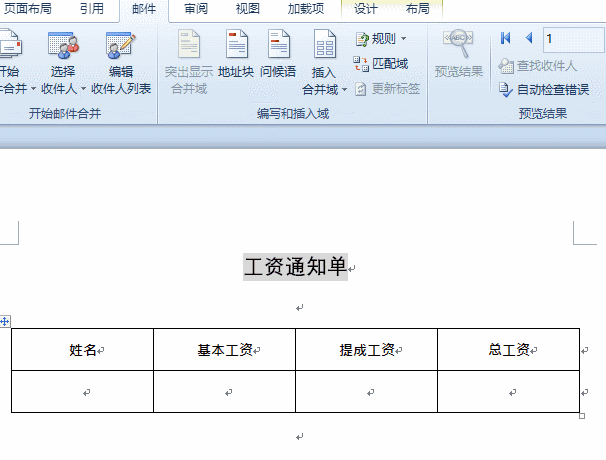
Task: Go to previous record arrow
Action: (528, 39)
